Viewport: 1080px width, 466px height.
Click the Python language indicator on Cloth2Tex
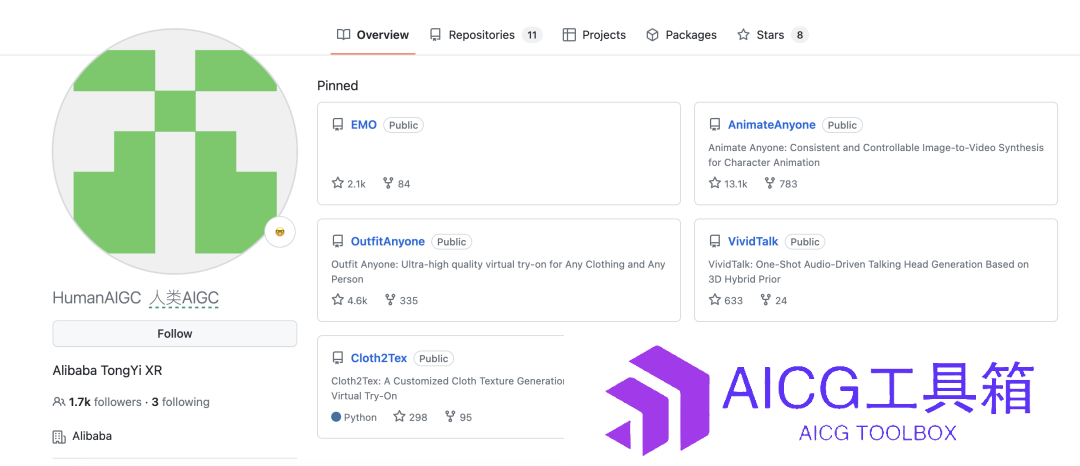point(354,416)
